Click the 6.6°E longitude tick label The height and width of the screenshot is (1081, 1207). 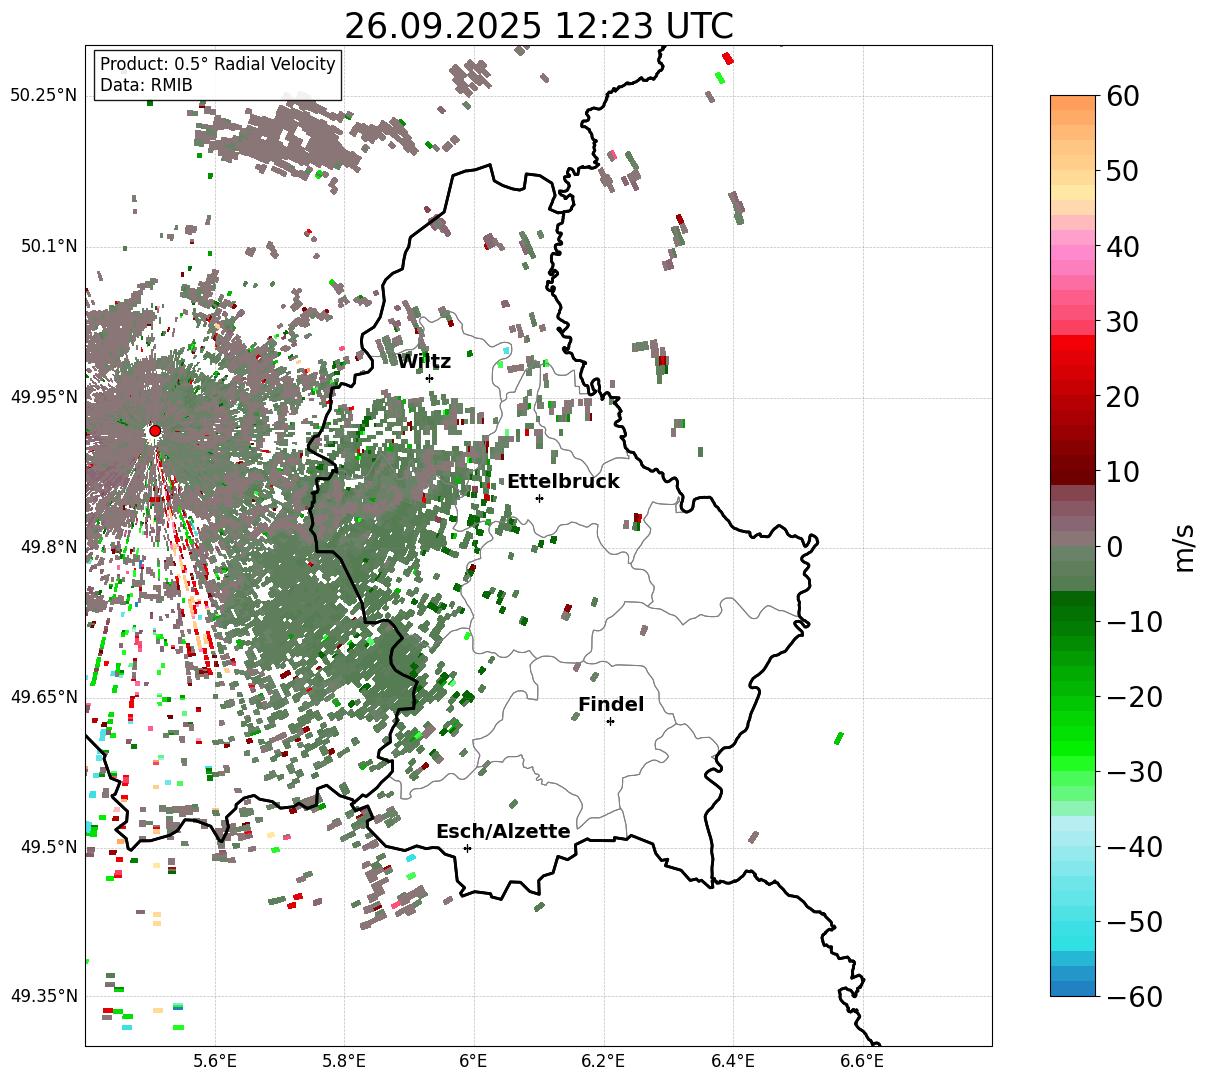862,1062
